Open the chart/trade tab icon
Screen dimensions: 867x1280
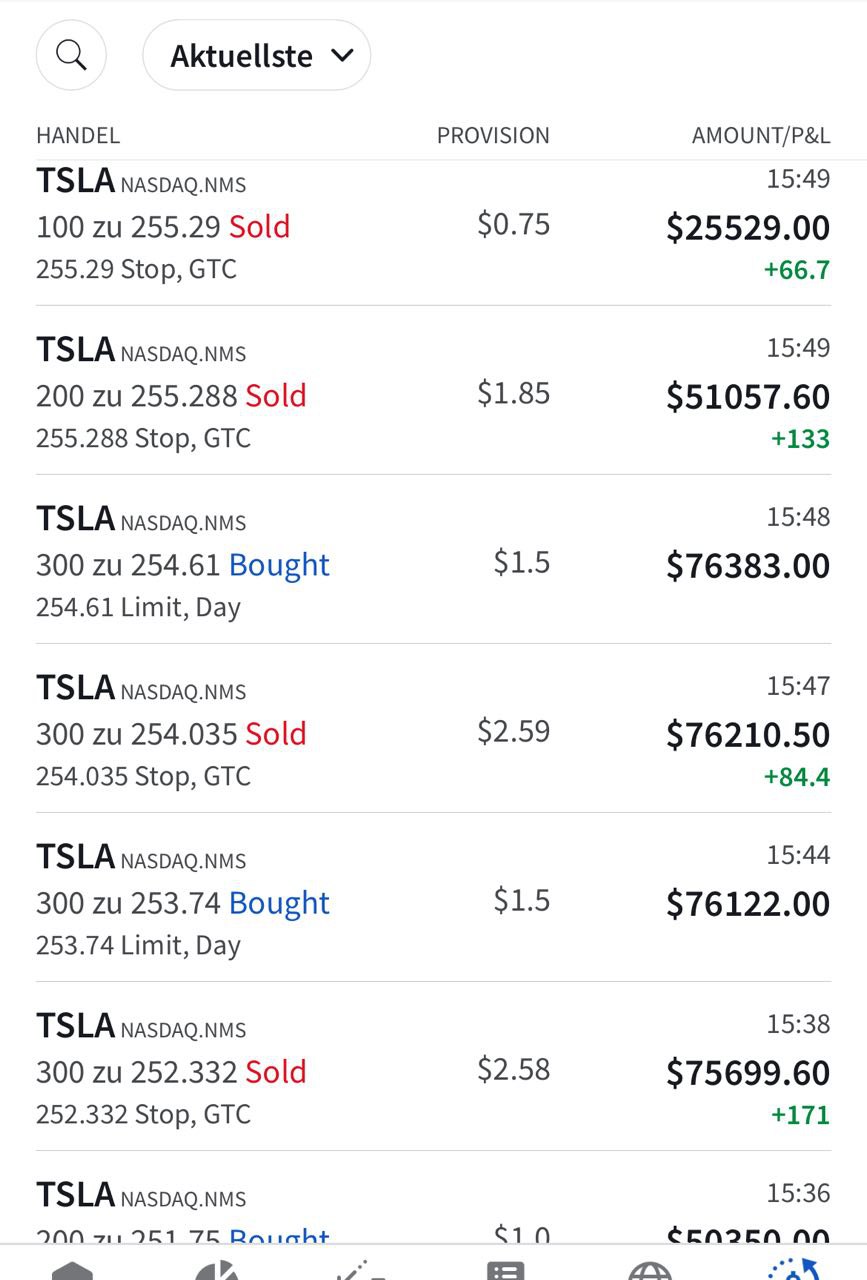360,1270
